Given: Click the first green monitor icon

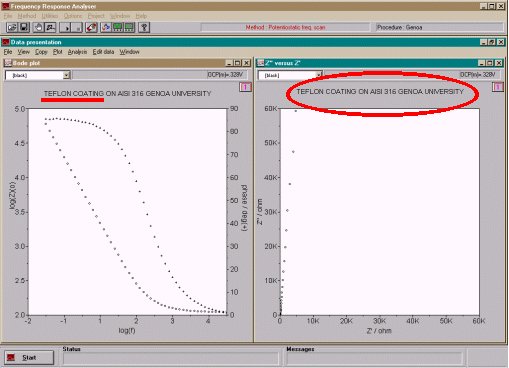Looking at the screenshot, I should coord(117,27).
